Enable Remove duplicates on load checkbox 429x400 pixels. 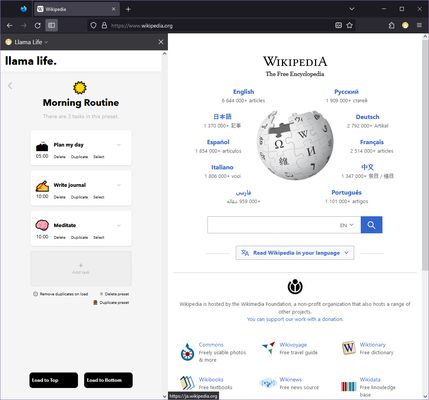(35, 294)
